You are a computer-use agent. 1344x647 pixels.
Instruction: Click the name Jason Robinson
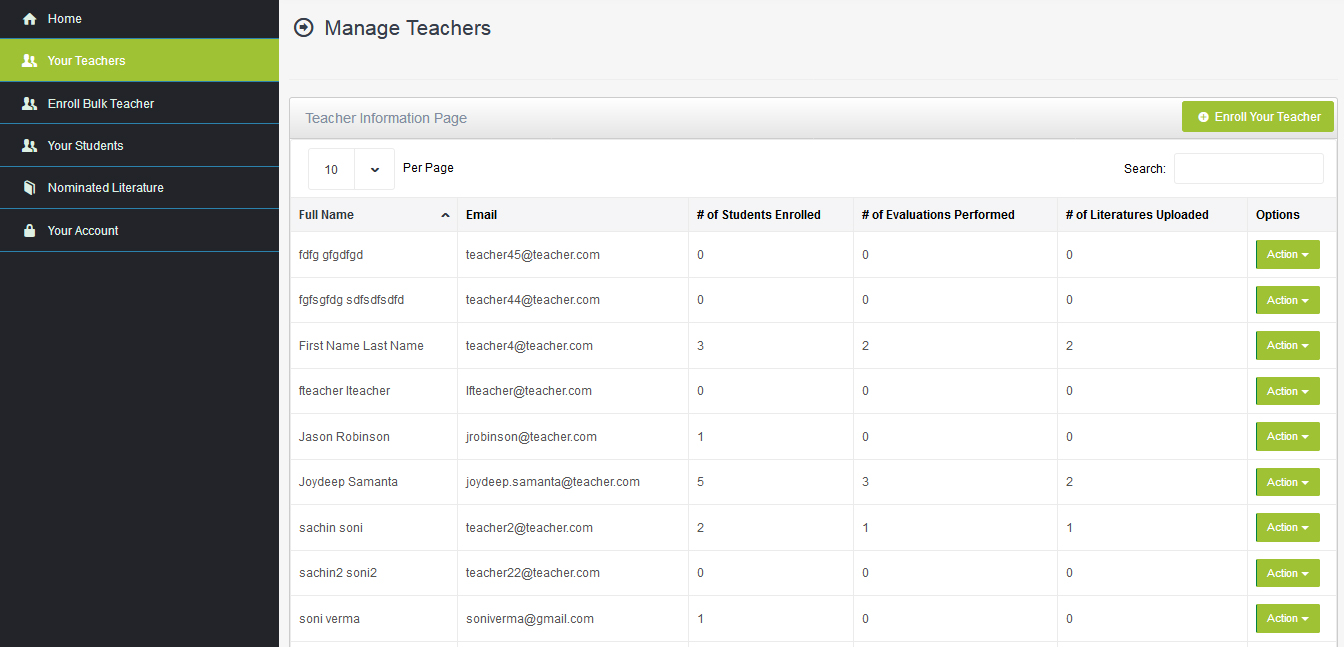click(344, 437)
